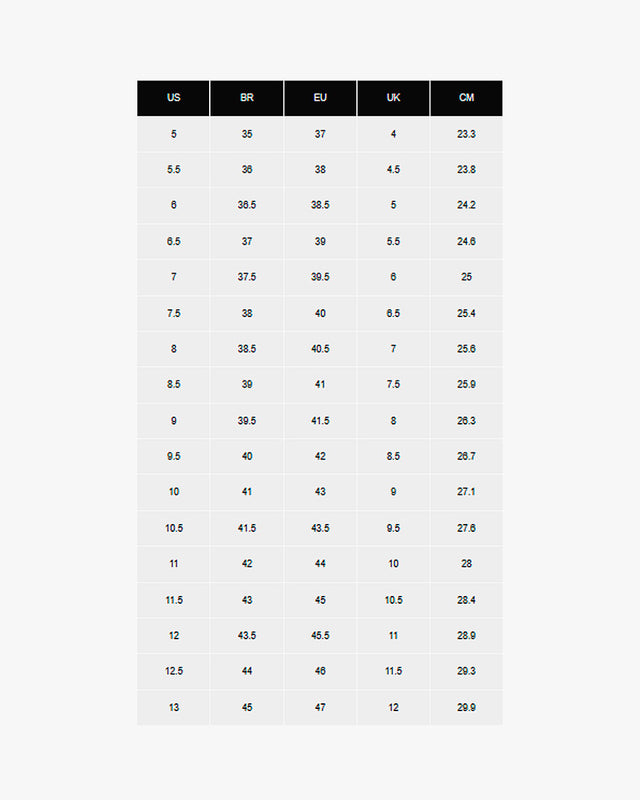
Task: Click the US size 13 cell
Action: (x=174, y=708)
